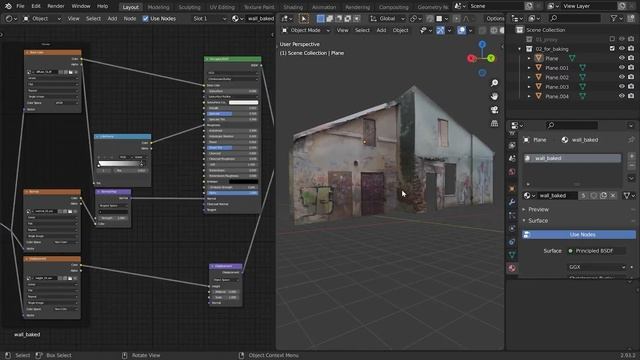Open the Window menu

(x=81, y=6)
